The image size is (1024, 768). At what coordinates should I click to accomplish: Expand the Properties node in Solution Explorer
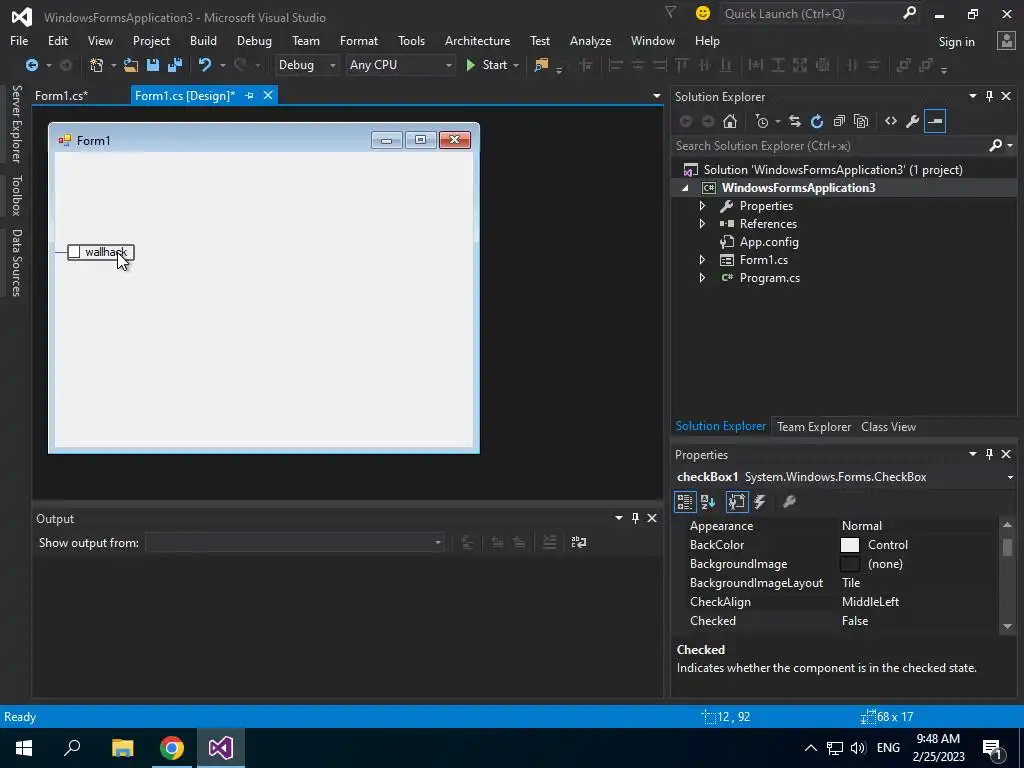[702, 206]
